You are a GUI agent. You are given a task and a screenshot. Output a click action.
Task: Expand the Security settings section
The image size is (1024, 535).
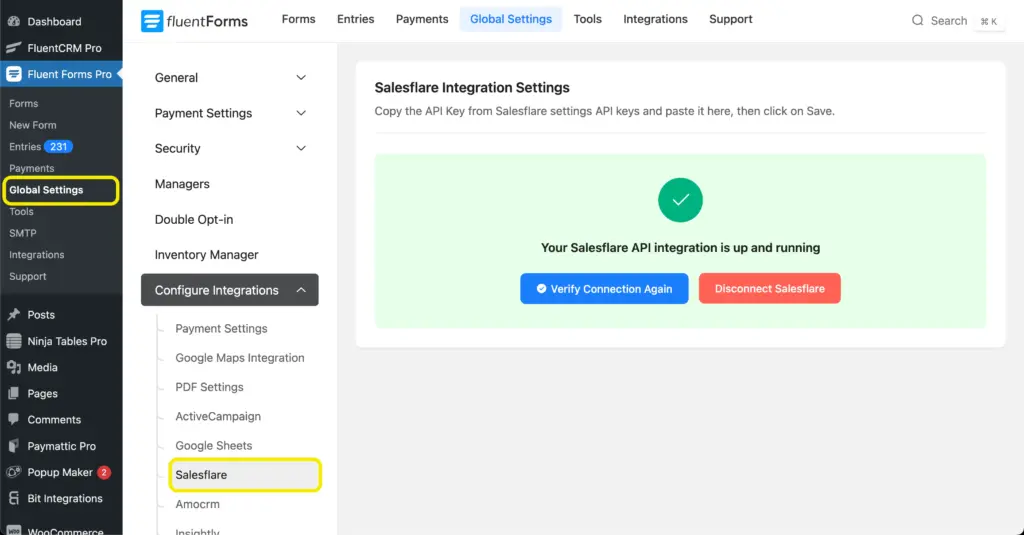click(301, 149)
